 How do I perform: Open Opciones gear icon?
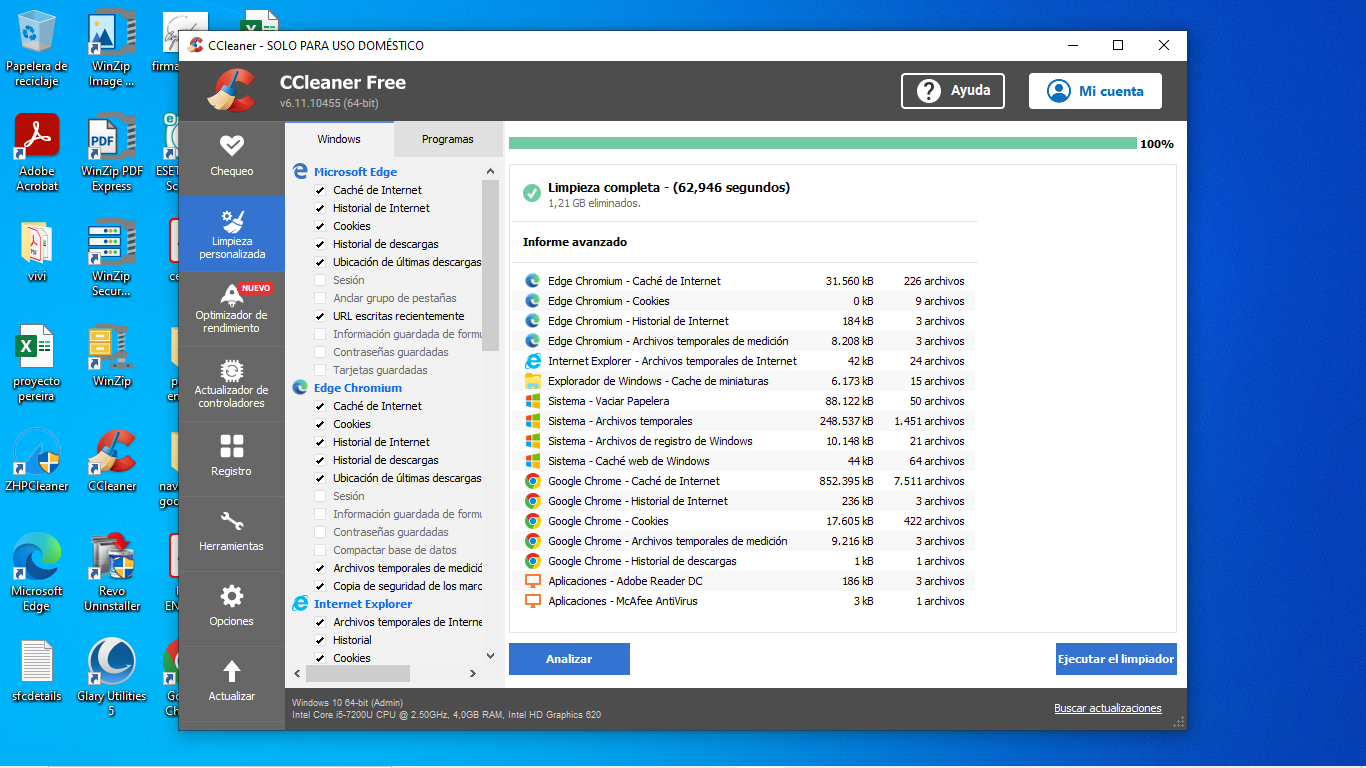click(231, 606)
